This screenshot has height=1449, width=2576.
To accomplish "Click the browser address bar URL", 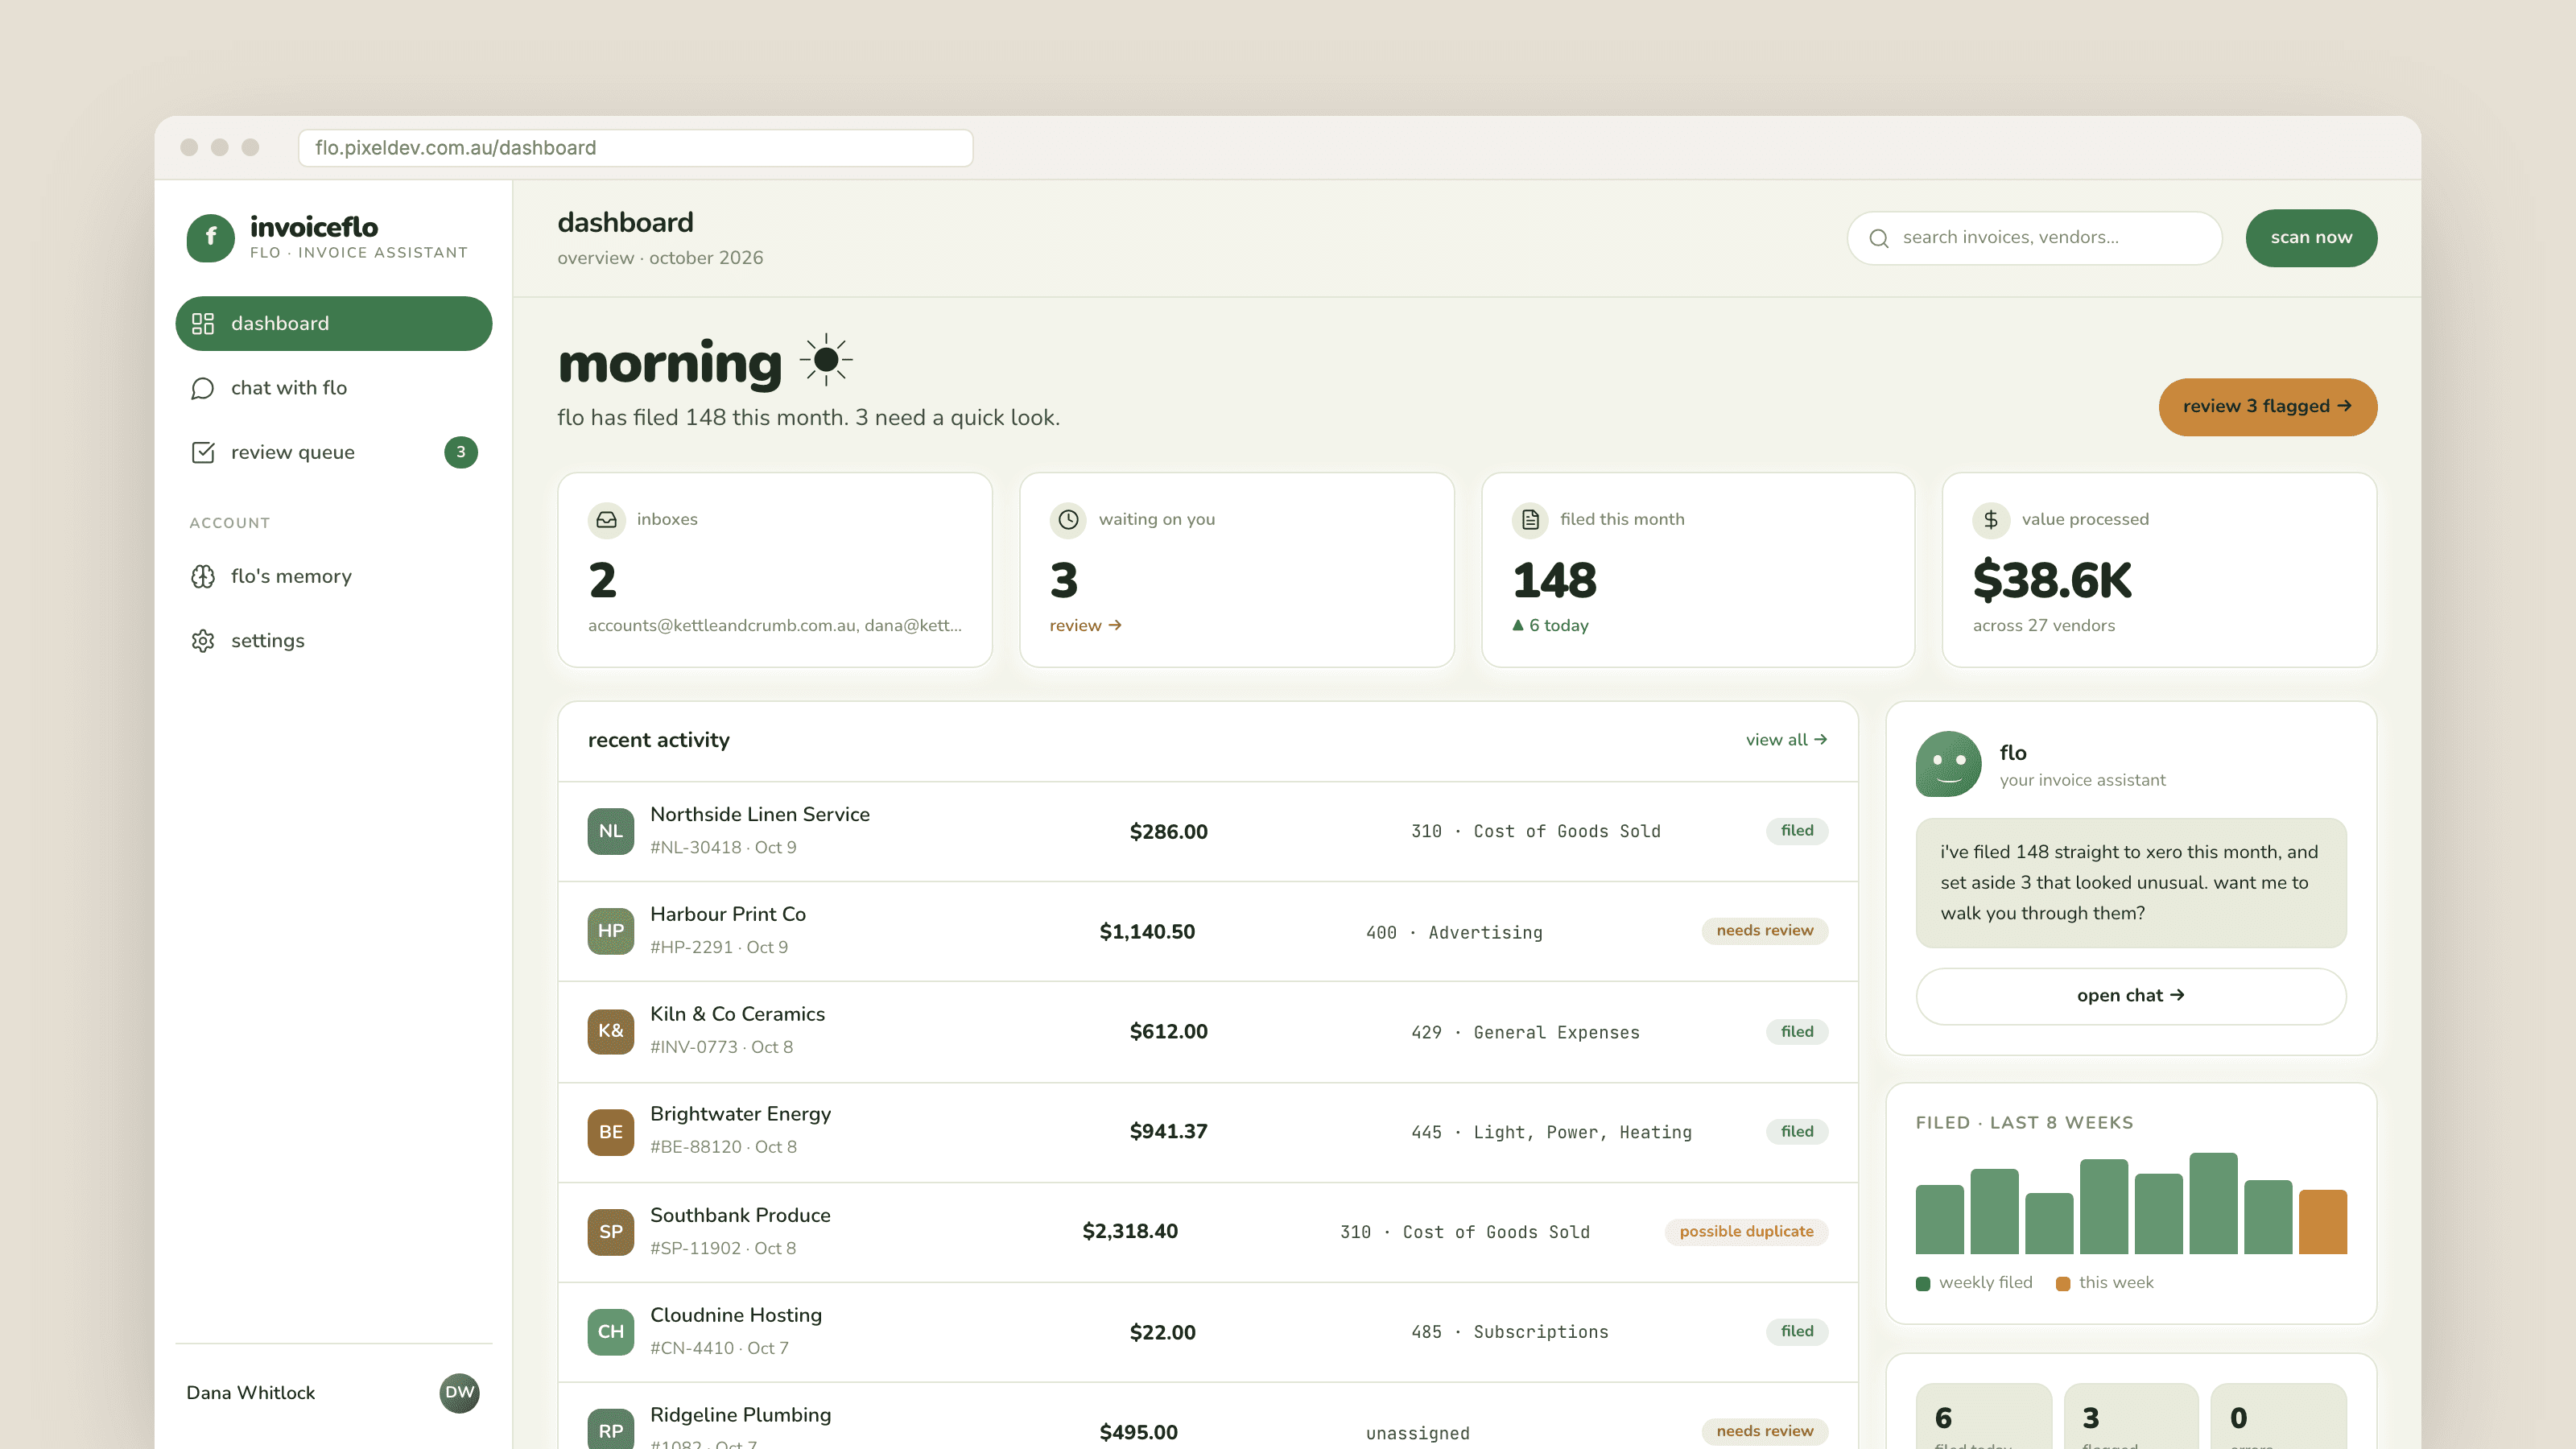I will click(635, 148).
